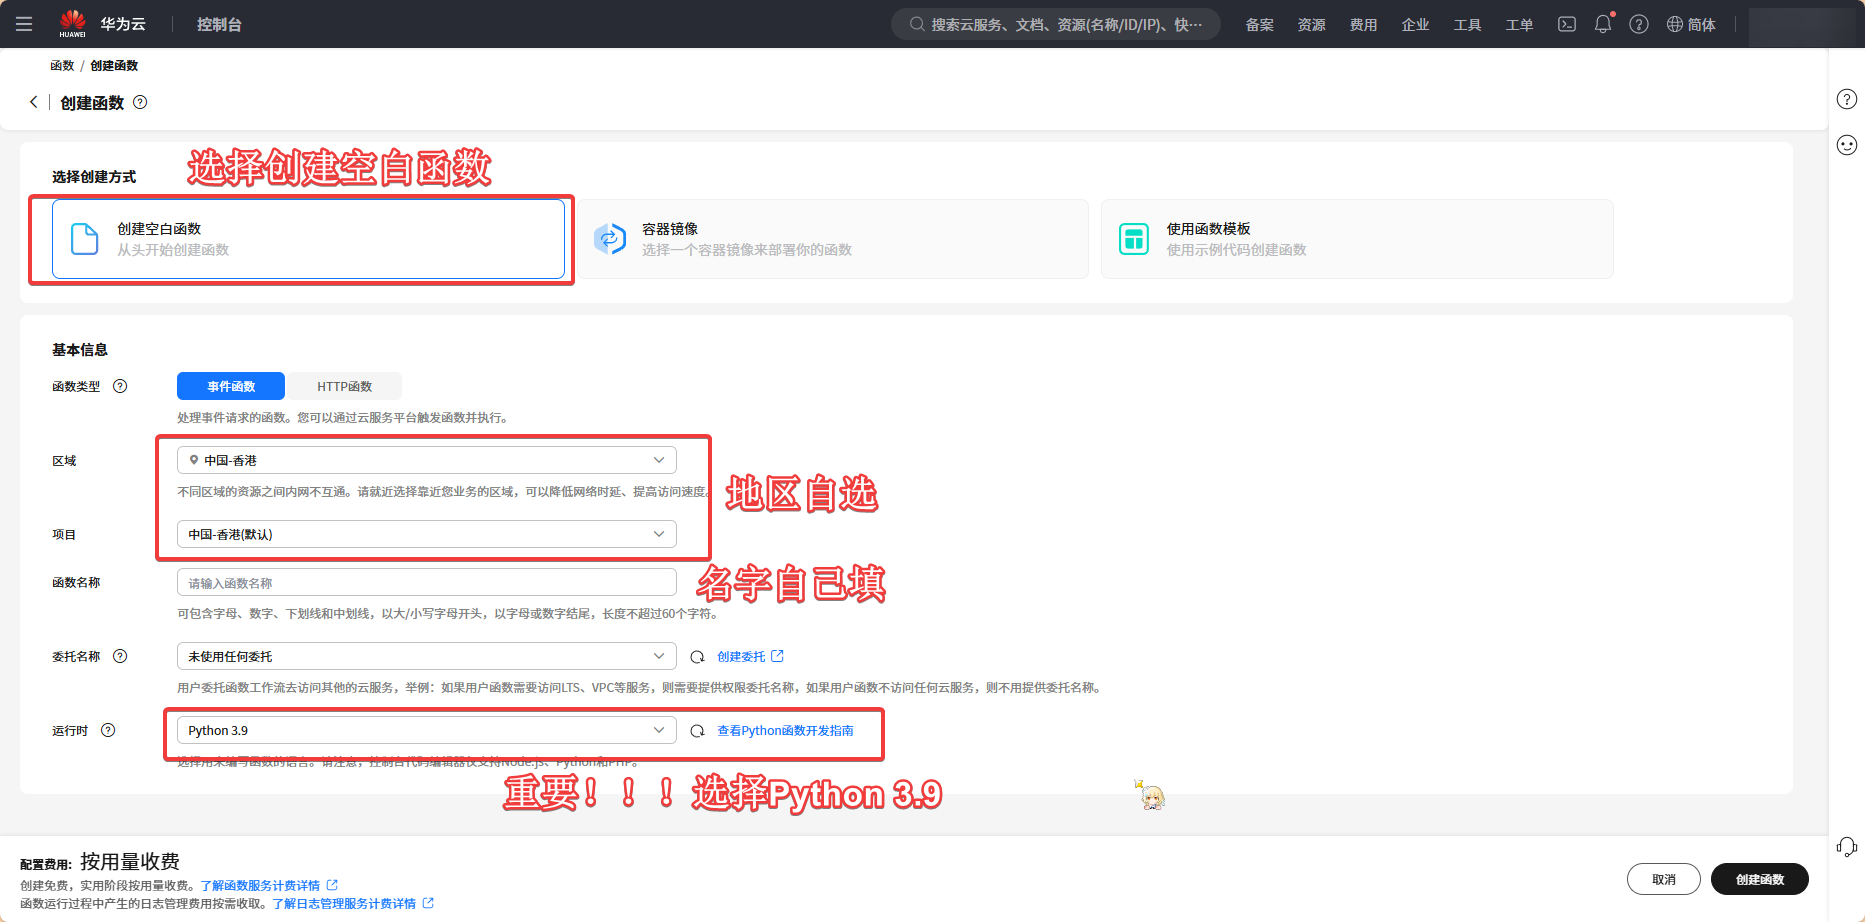Open the hamburger navigation menu
This screenshot has width=1865, height=922.
(x=24, y=24)
